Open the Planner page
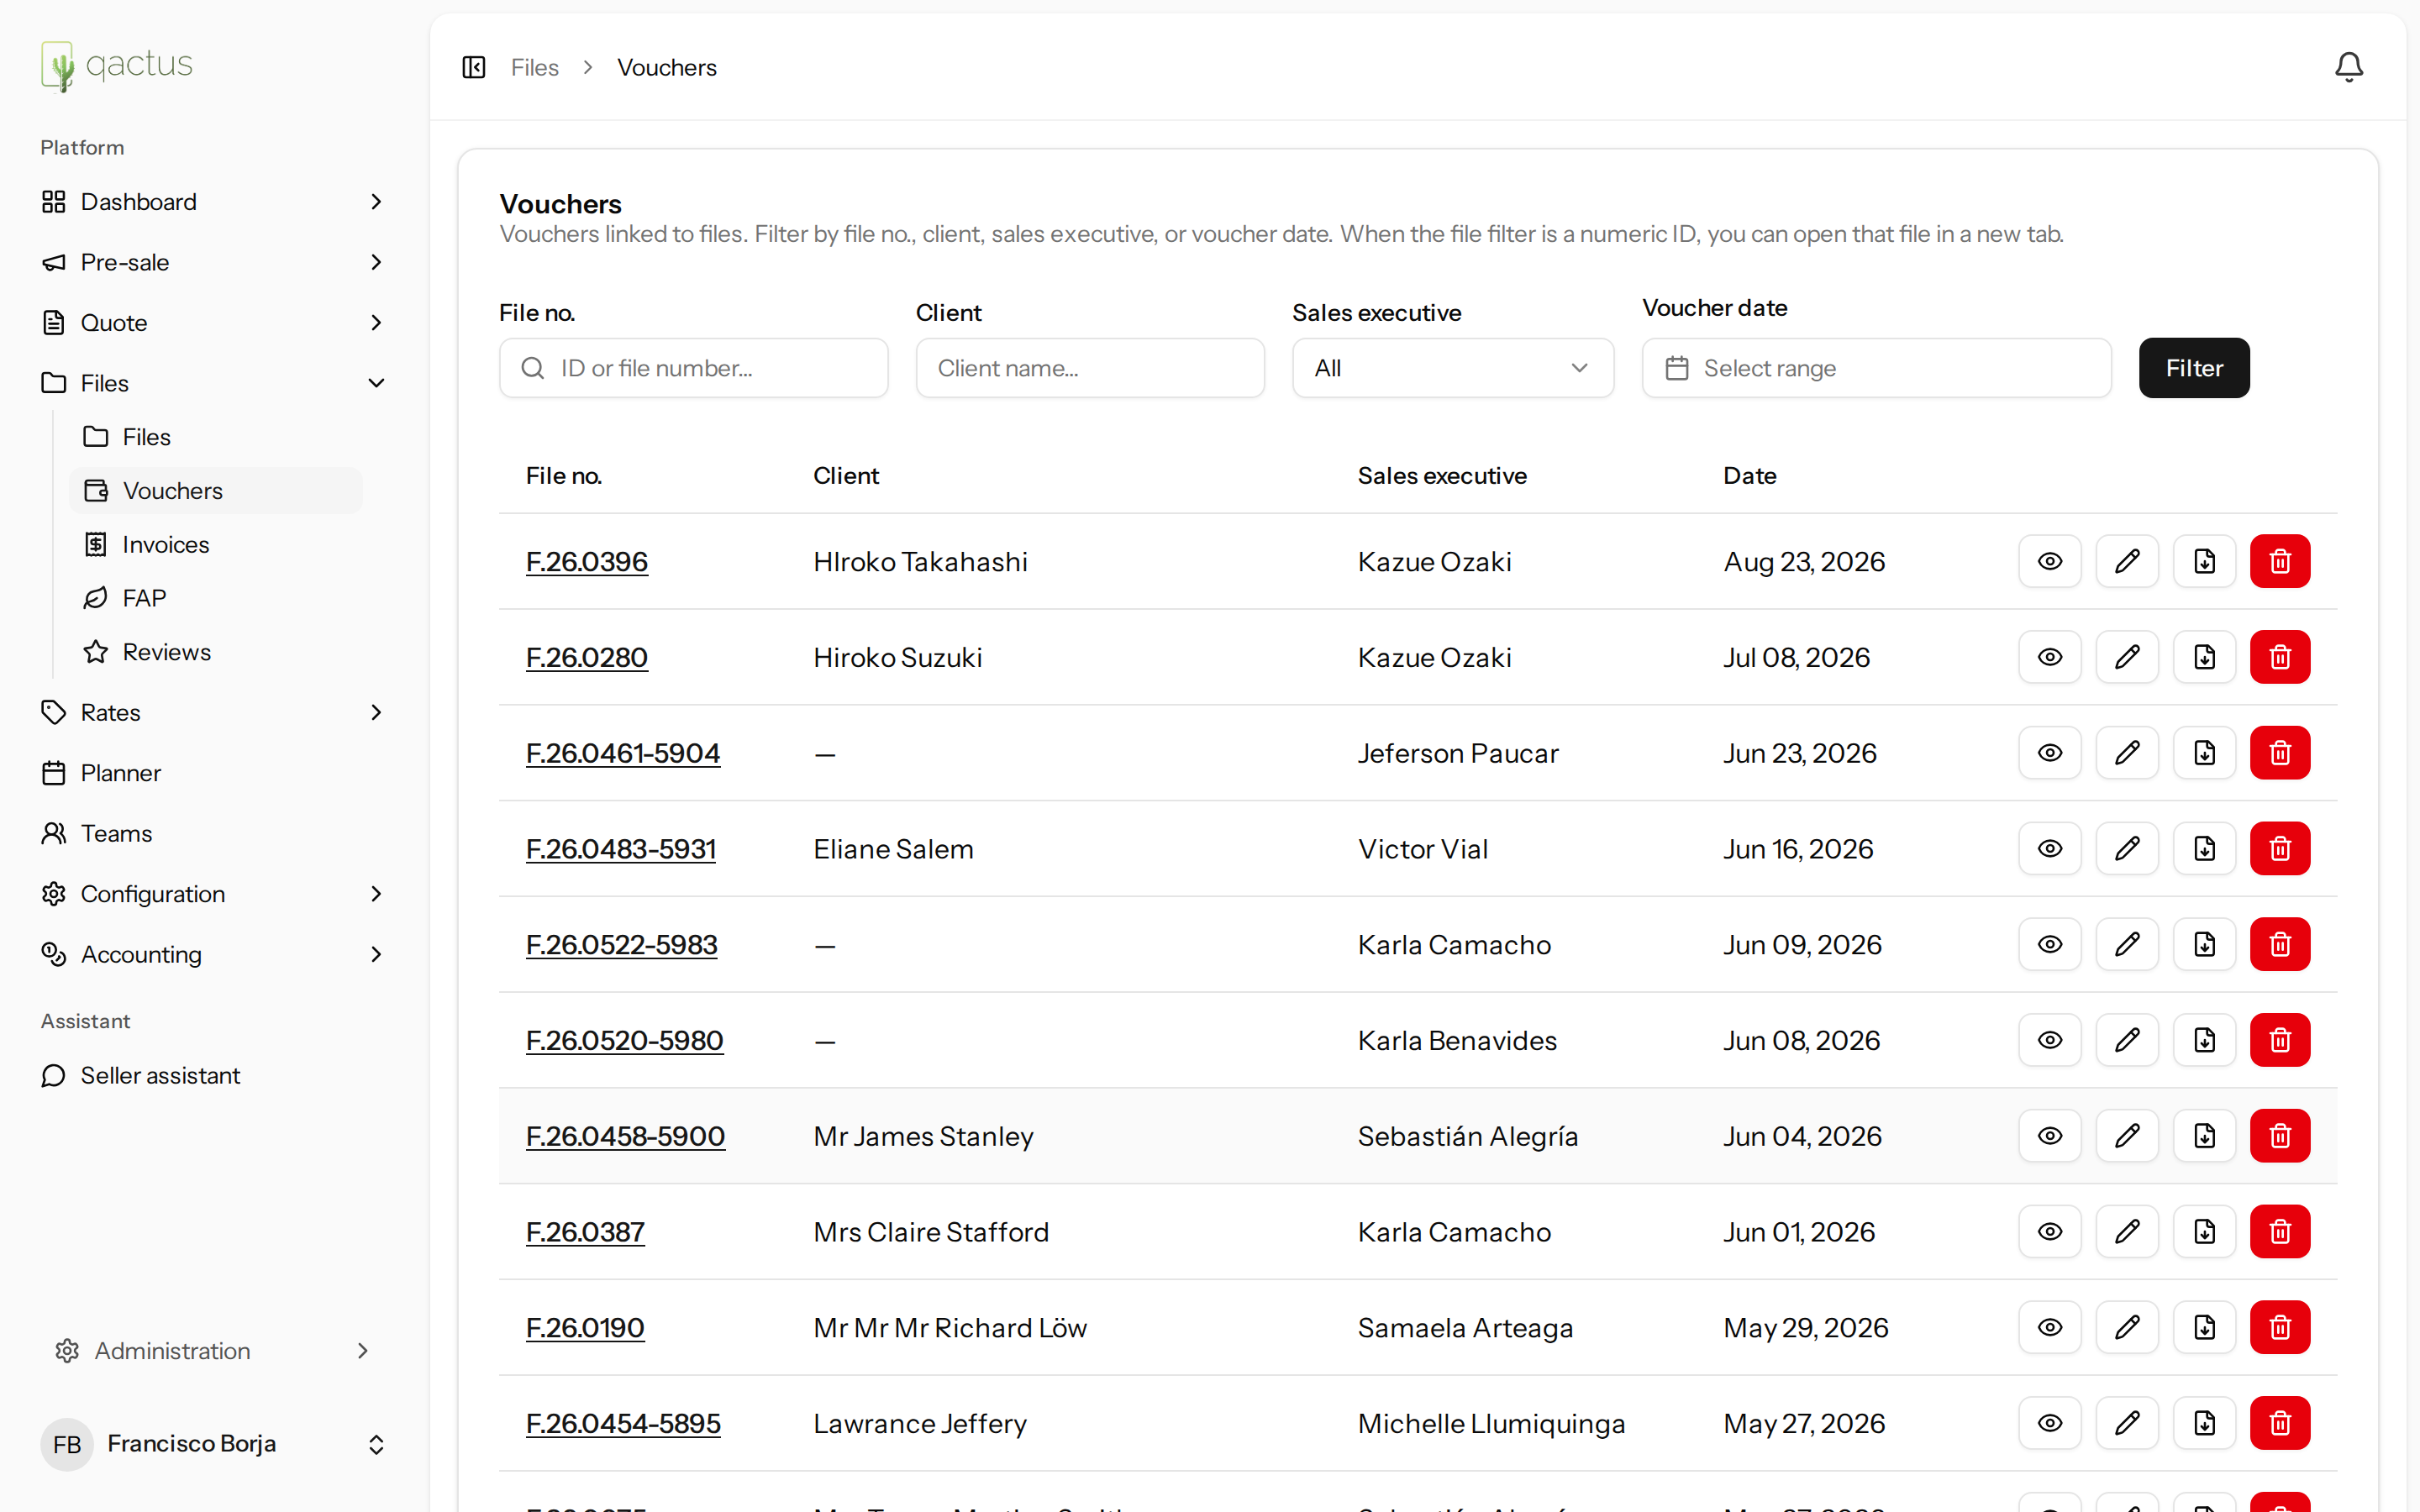The width and height of the screenshot is (2420, 1512). pos(213,773)
